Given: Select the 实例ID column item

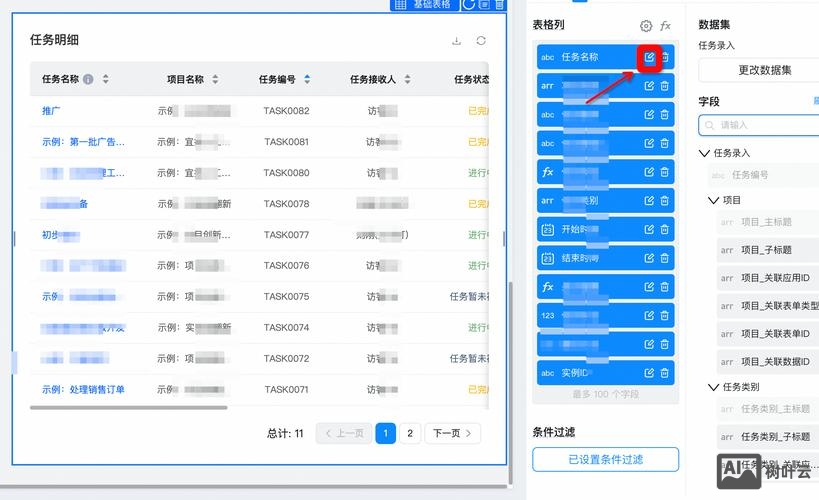Looking at the screenshot, I should point(605,373).
